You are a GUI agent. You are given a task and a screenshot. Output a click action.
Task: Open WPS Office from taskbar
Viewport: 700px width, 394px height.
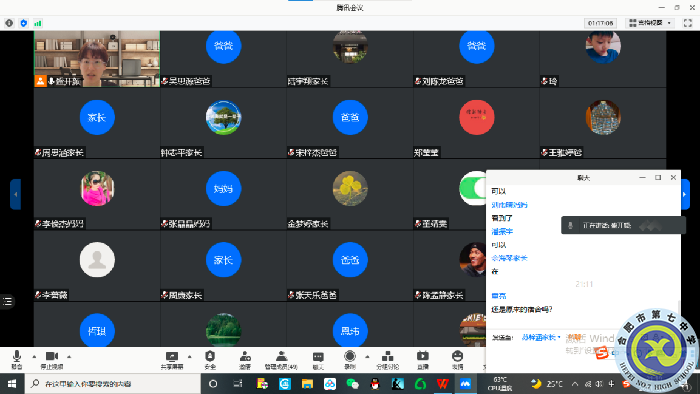coord(442,384)
